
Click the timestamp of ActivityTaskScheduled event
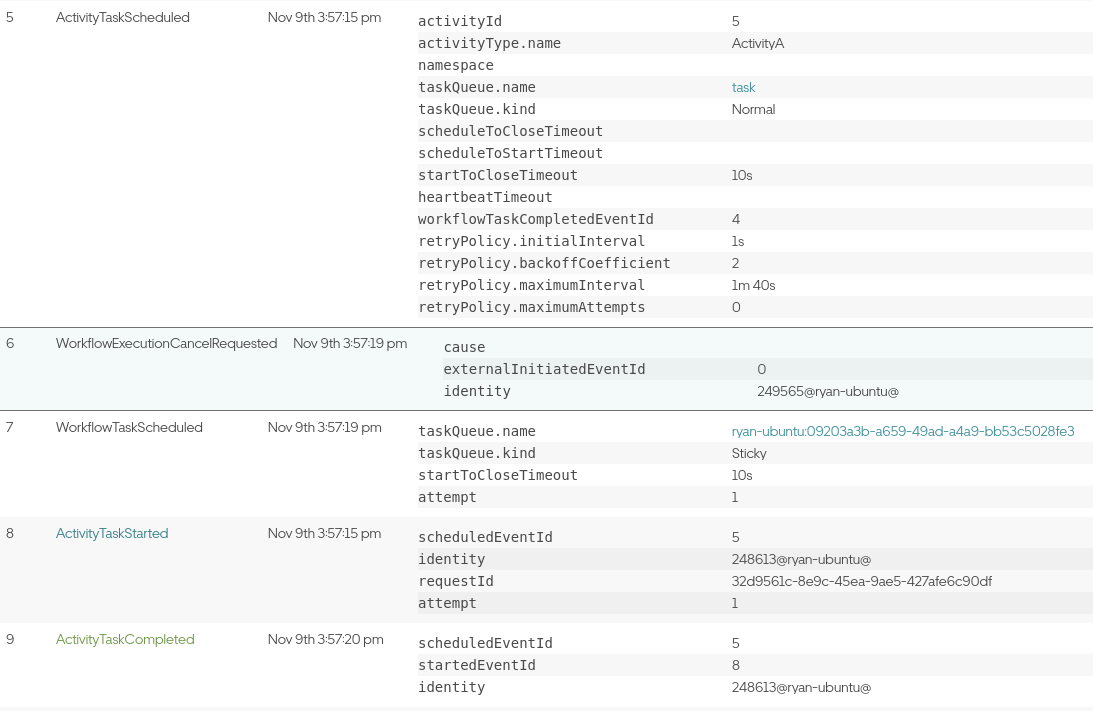tap(324, 17)
